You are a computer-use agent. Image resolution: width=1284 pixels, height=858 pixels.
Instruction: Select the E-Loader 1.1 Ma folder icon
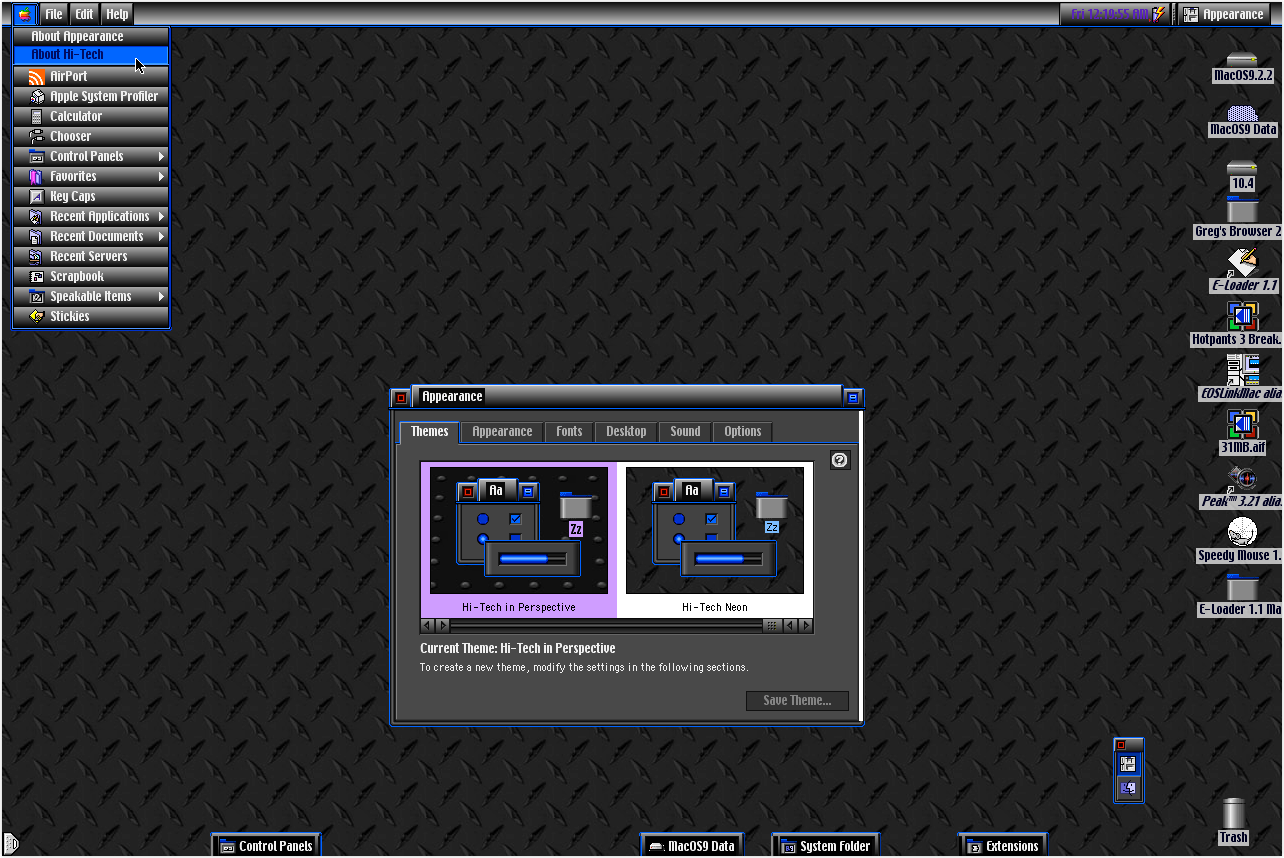pyautogui.click(x=1242, y=587)
